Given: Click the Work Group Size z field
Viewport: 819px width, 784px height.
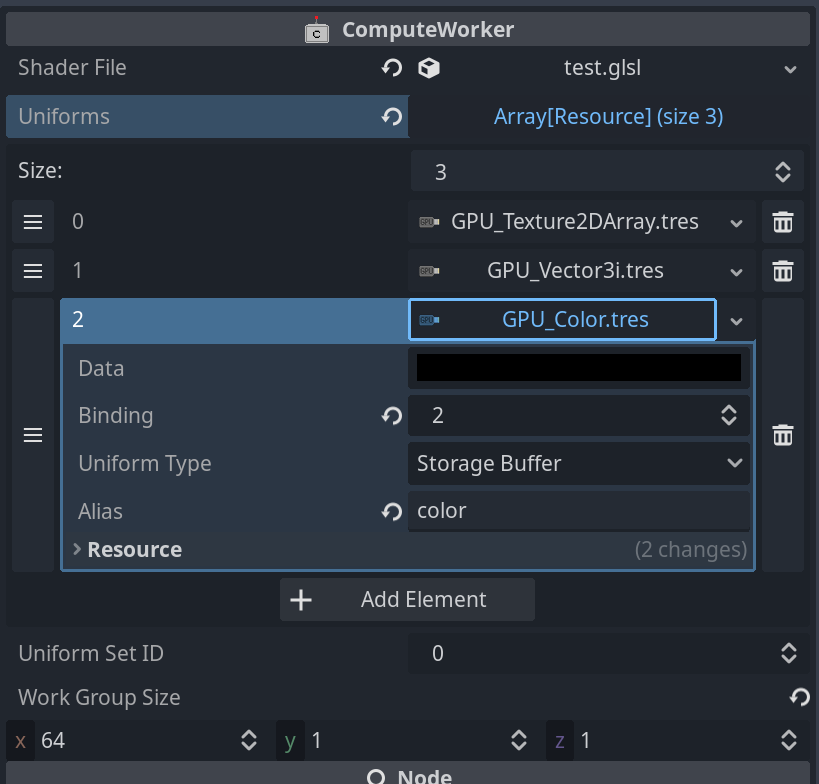Looking at the screenshot, I should pyautogui.click(x=676, y=741).
